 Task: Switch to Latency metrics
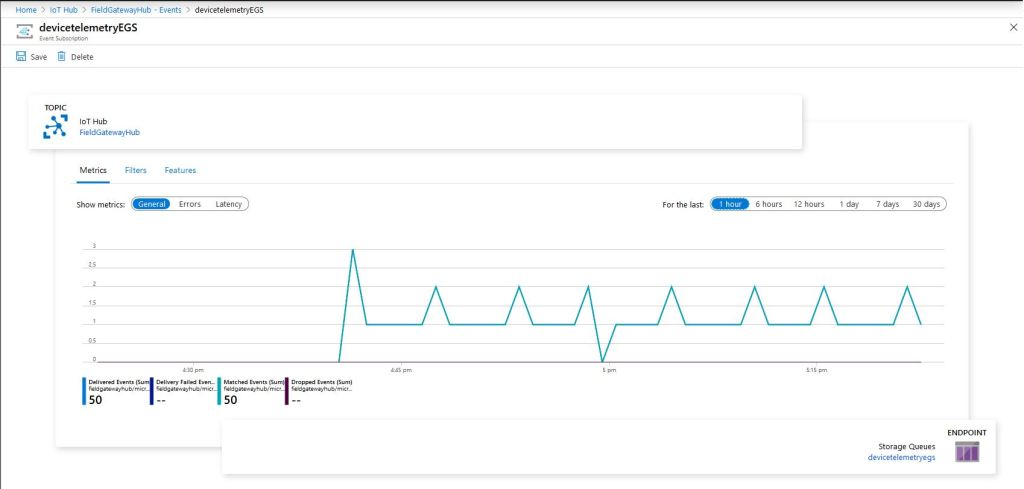pyautogui.click(x=229, y=204)
